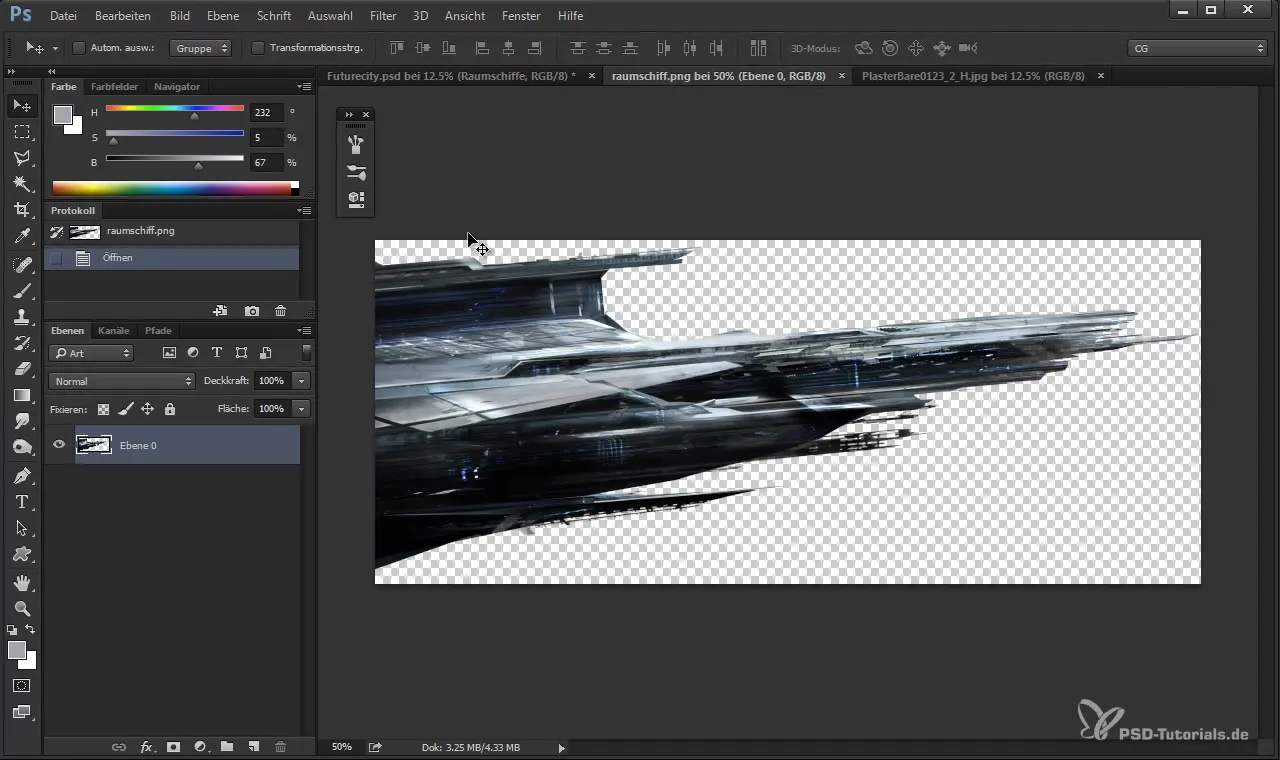Click the hue H slider
This screenshot has width=1280, height=760.
pos(175,109)
